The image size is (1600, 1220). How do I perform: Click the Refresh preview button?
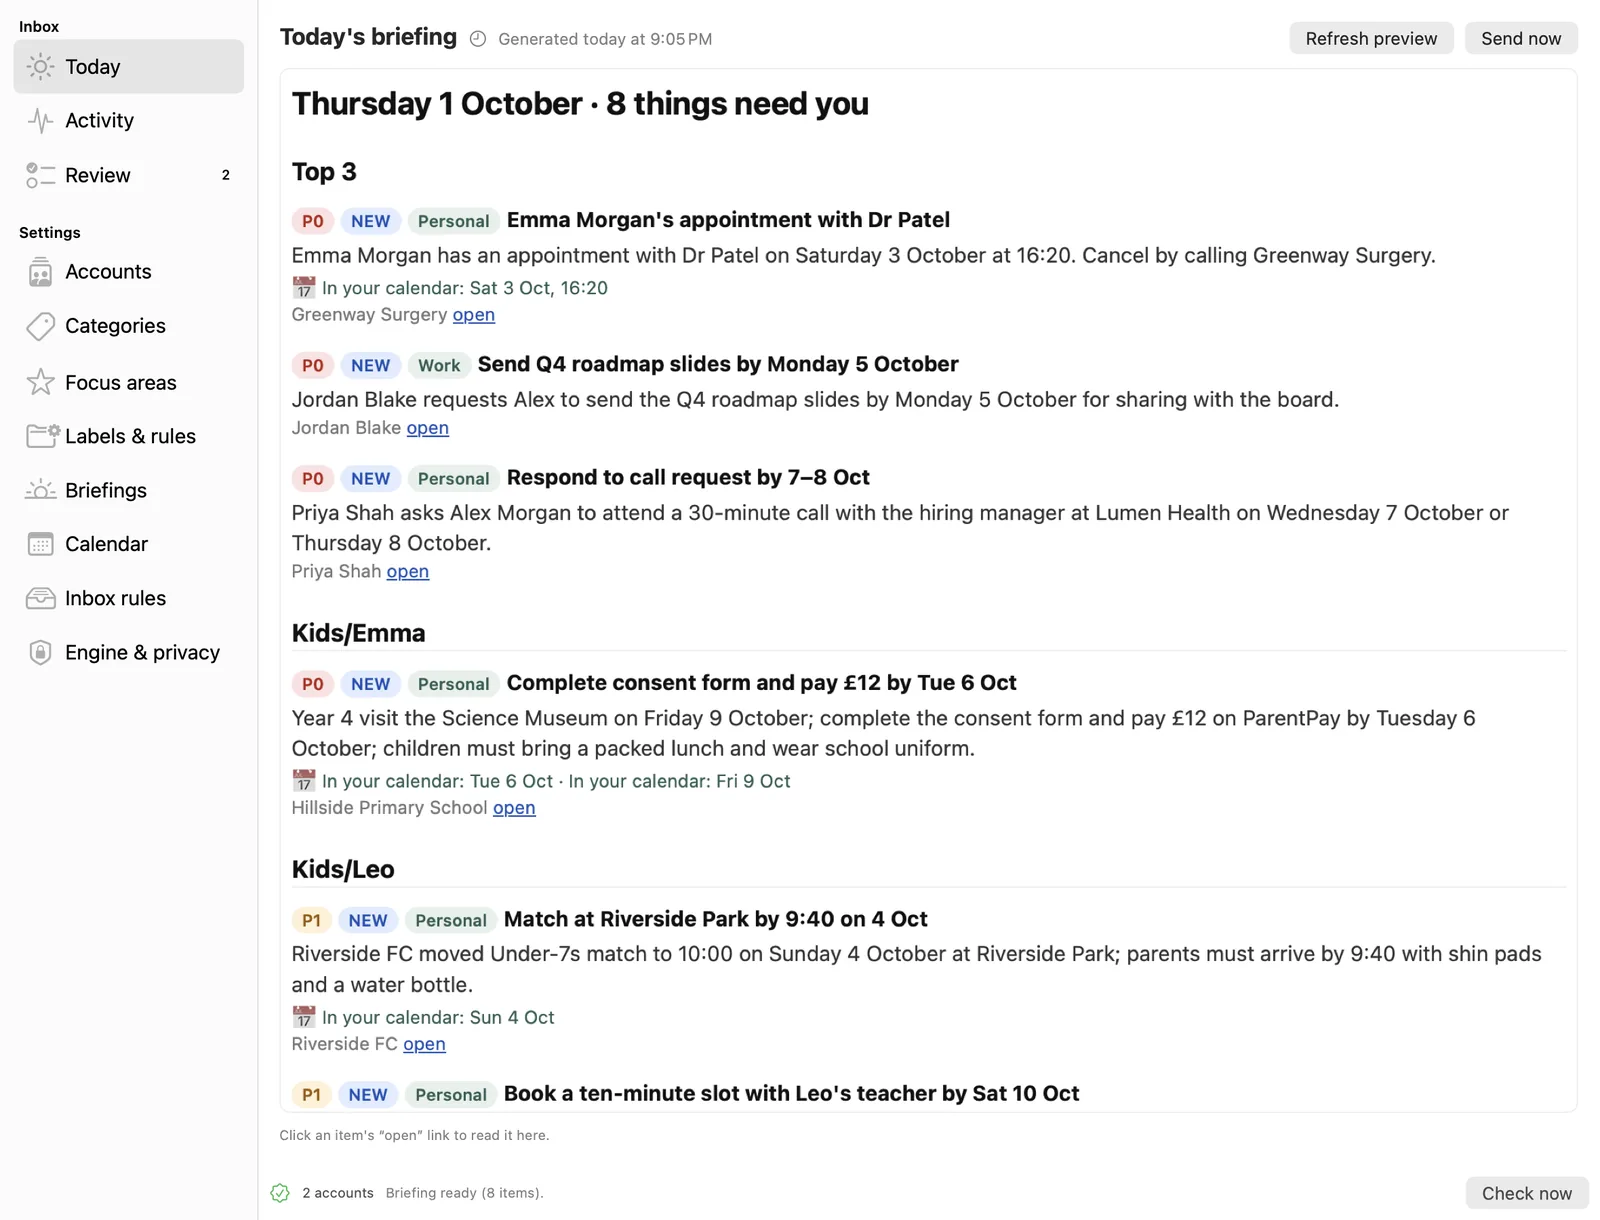point(1371,39)
